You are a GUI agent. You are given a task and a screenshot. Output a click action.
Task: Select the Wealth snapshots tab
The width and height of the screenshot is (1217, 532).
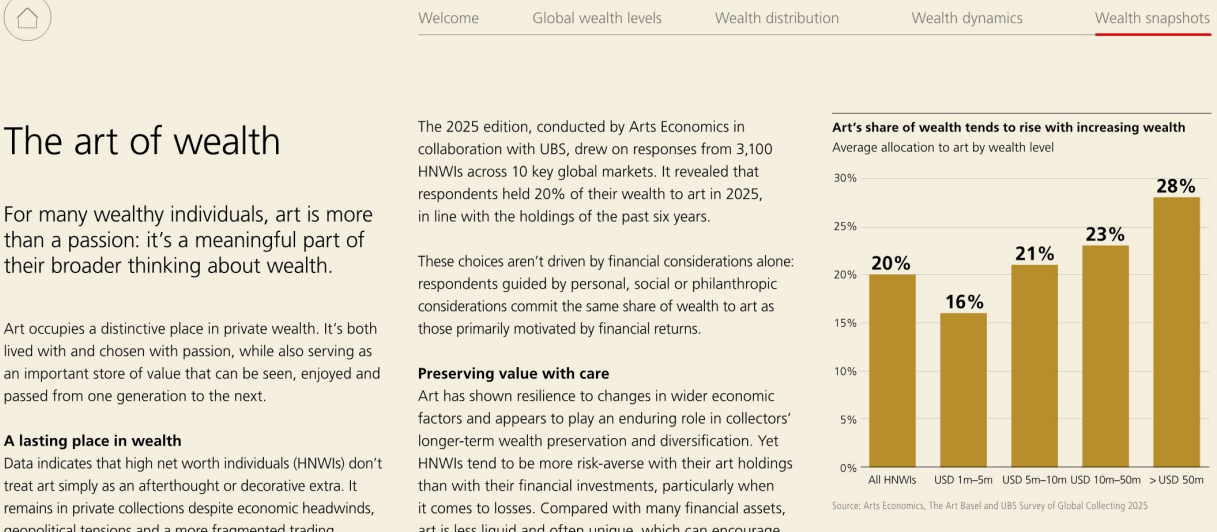click(1152, 18)
